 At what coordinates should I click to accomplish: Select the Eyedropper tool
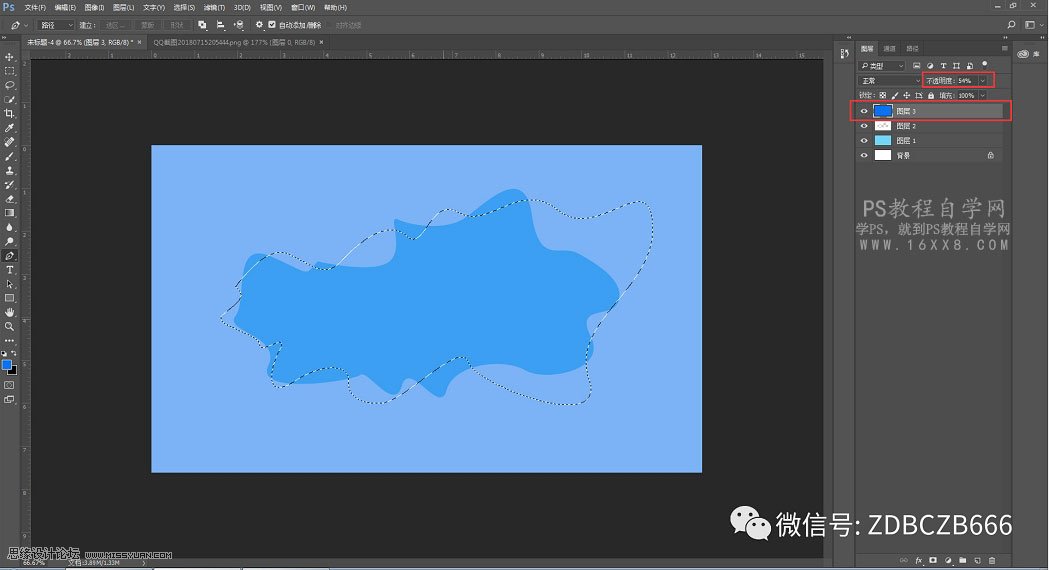[x=9, y=128]
